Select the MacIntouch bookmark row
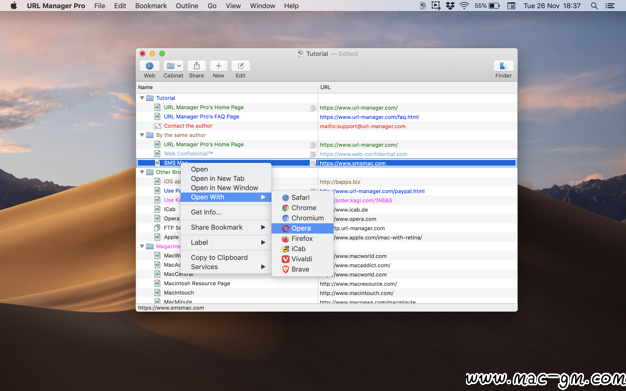626x391 pixels. pyautogui.click(x=327, y=293)
